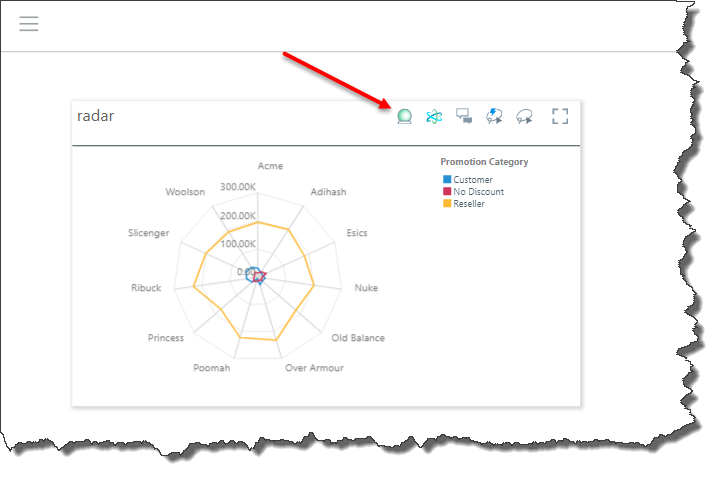Click the atom-shaped analysis icon
The width and height of the screenshot is (721, 477).
[434, 117]
